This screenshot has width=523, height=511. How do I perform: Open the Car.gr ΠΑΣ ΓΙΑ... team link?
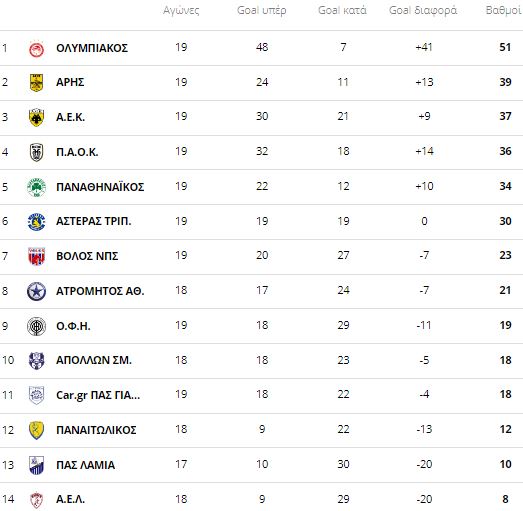(x=98, y=395)
